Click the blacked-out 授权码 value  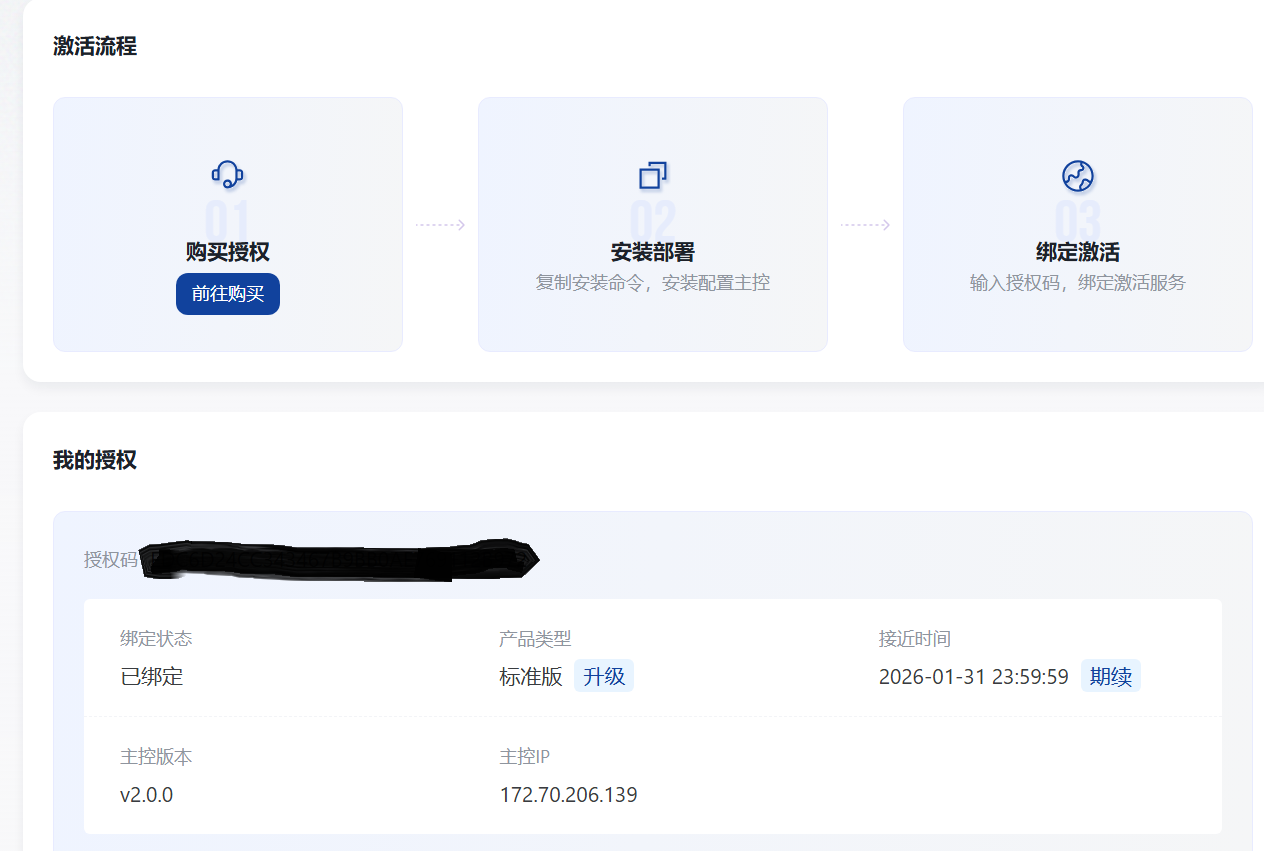(x=338, y=560)
